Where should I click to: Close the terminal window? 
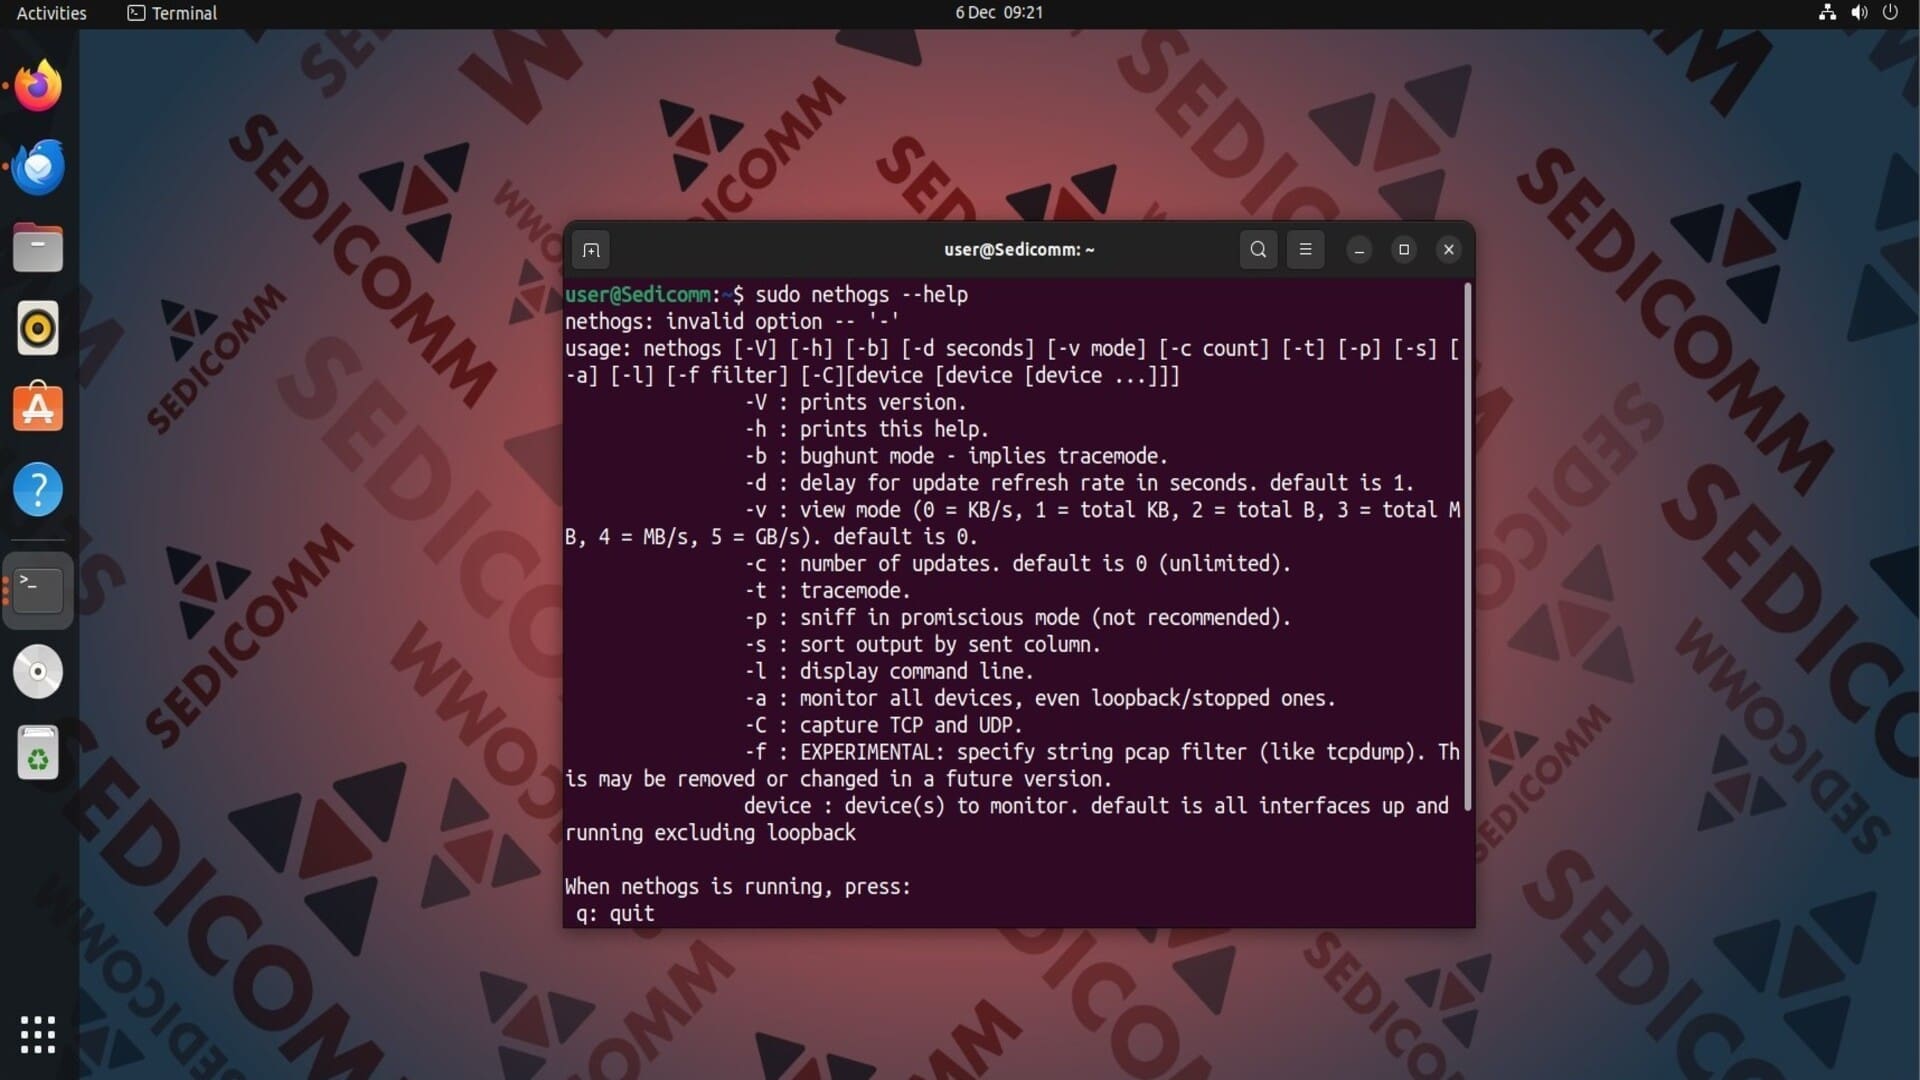(1449, 250)
